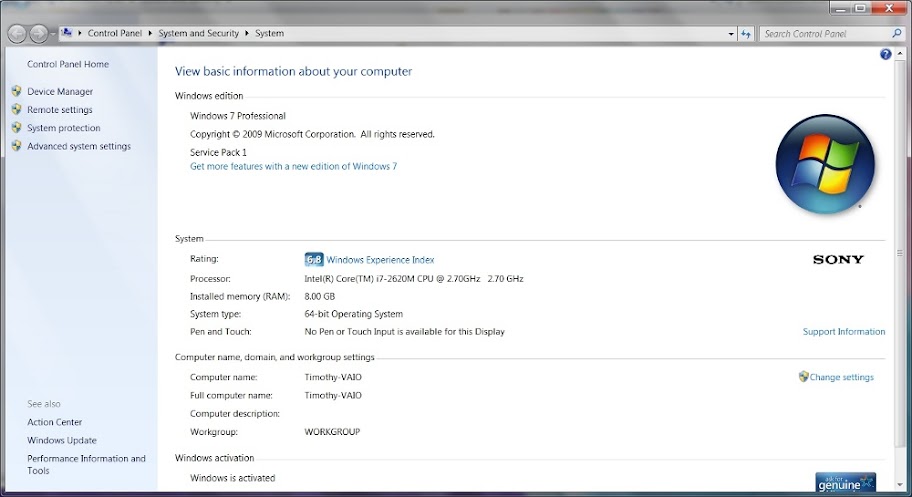Open Windows Experience Index link
This screenshot has width=912, height=497.
[380, 260]
